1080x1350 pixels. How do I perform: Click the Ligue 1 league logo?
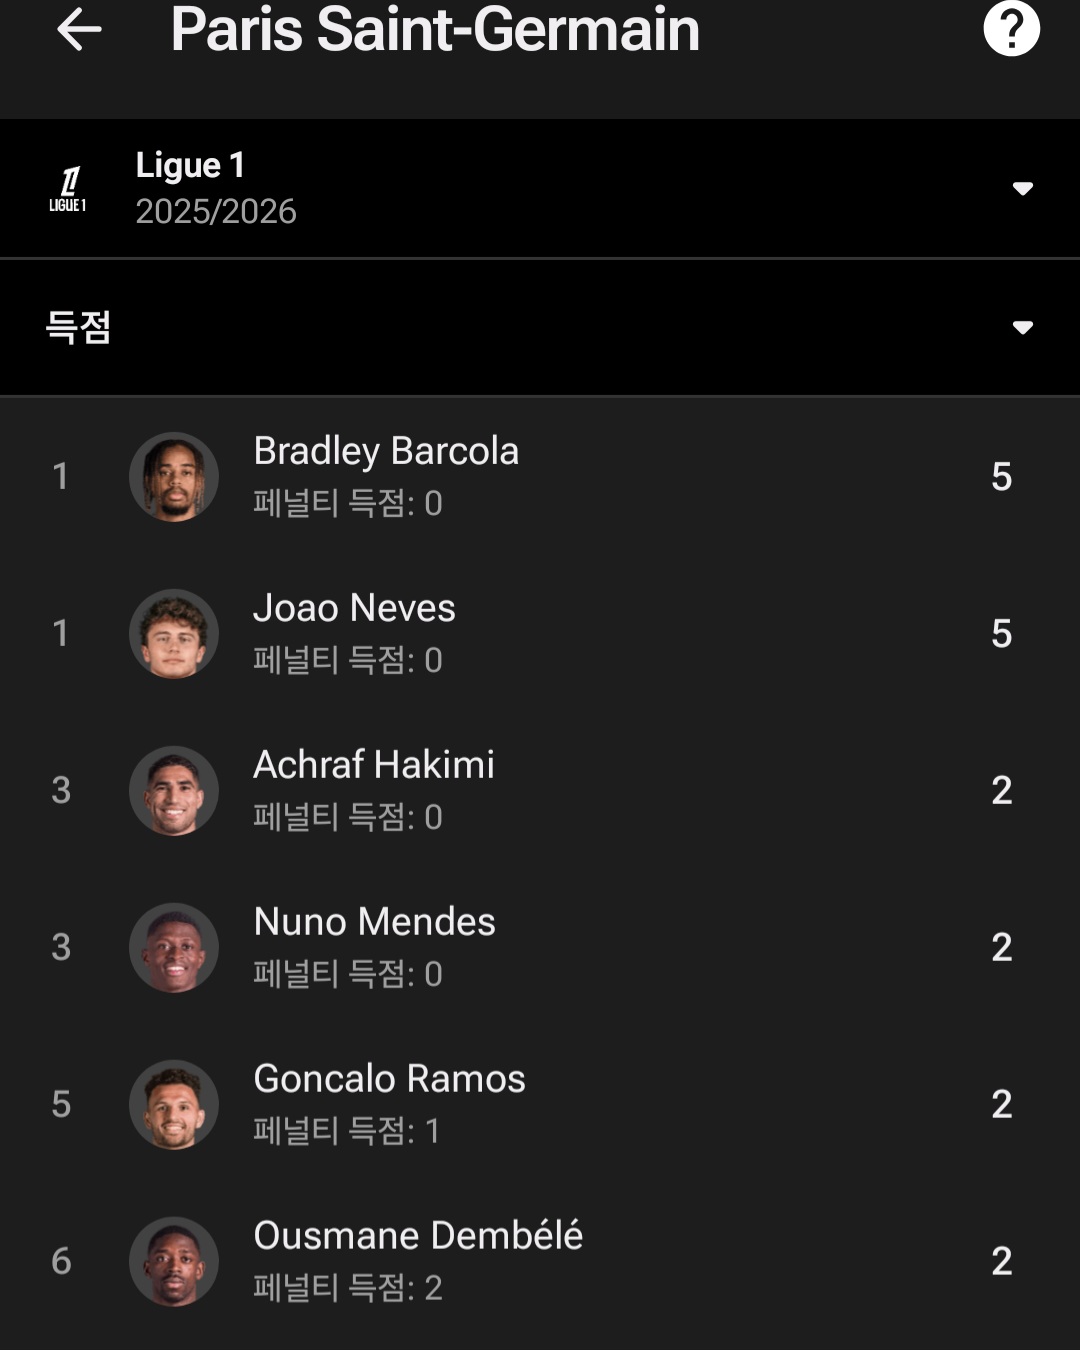coord(68,189)
